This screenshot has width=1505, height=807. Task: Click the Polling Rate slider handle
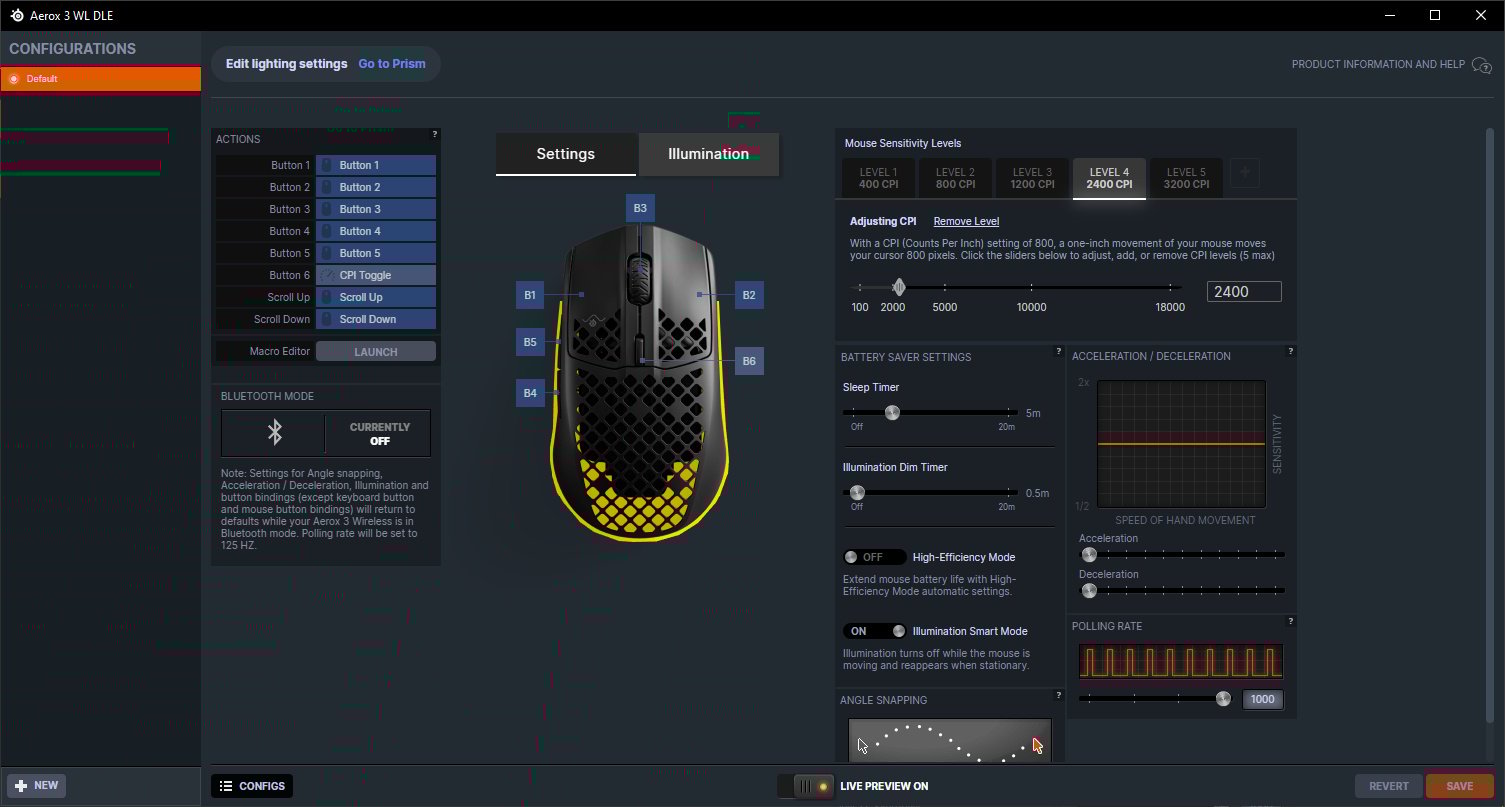[1223, 699]
